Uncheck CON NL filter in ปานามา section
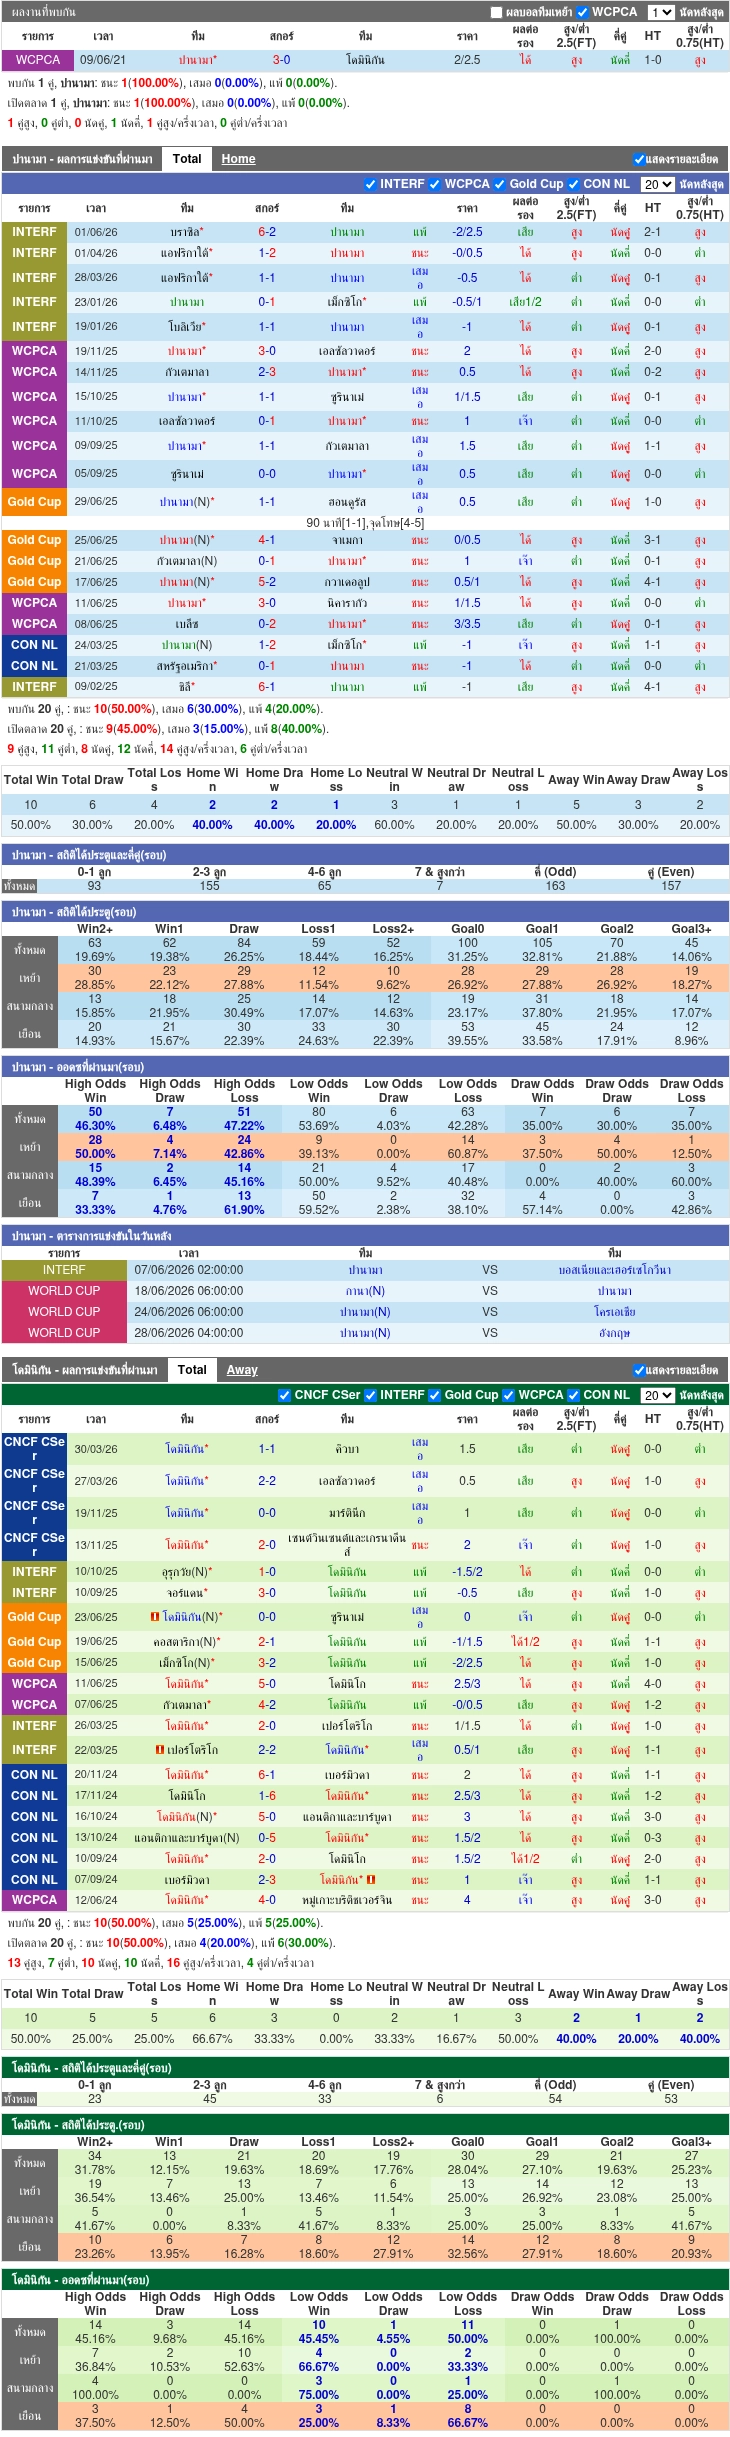Viewport: 730px width, 2437px height. click(x=574, y=184)
